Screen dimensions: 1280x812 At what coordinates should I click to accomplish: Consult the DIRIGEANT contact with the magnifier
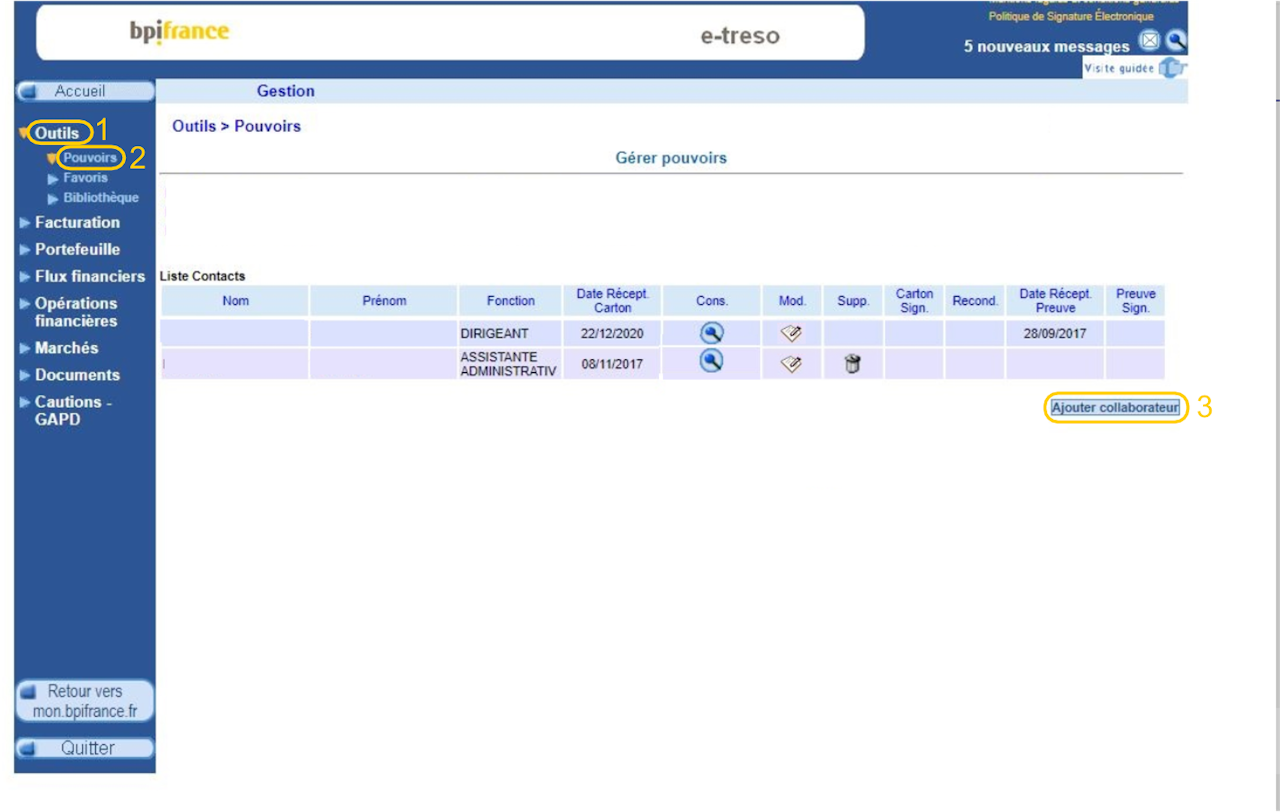[x=711, y=333]
